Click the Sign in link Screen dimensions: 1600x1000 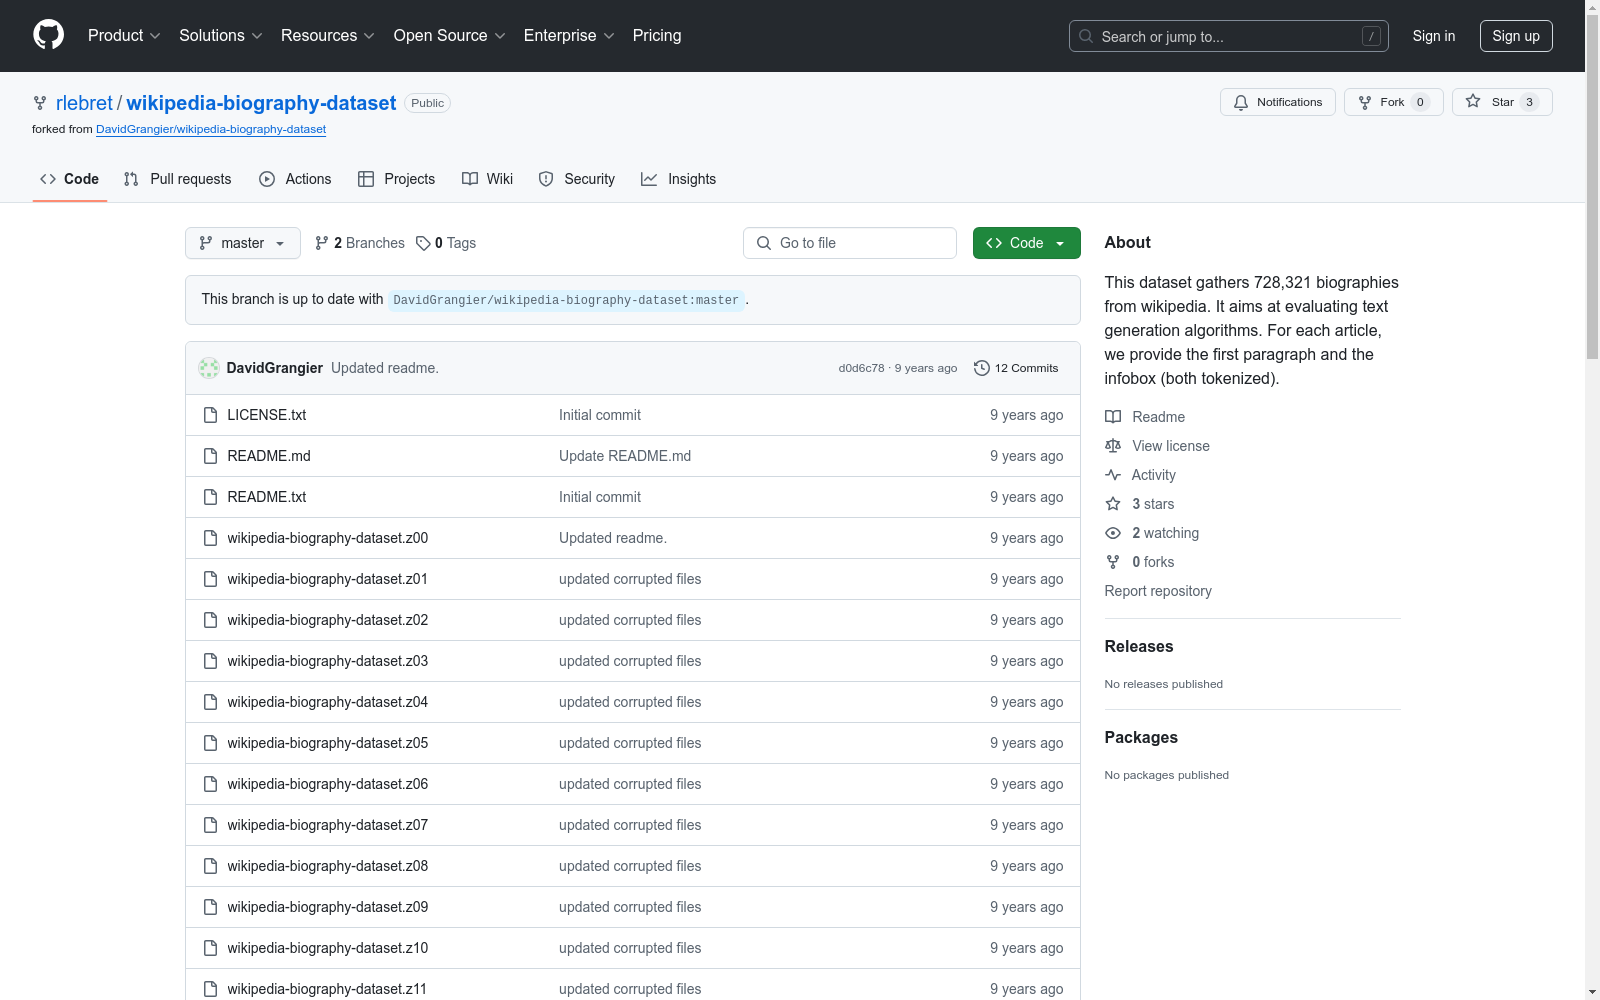coord(1434,36)
